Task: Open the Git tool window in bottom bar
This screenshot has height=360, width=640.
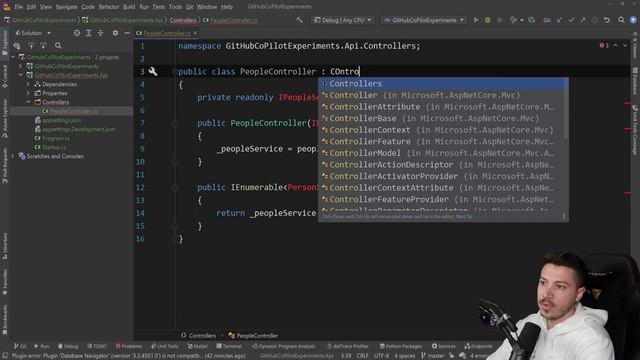Action: tap(20, 346)
